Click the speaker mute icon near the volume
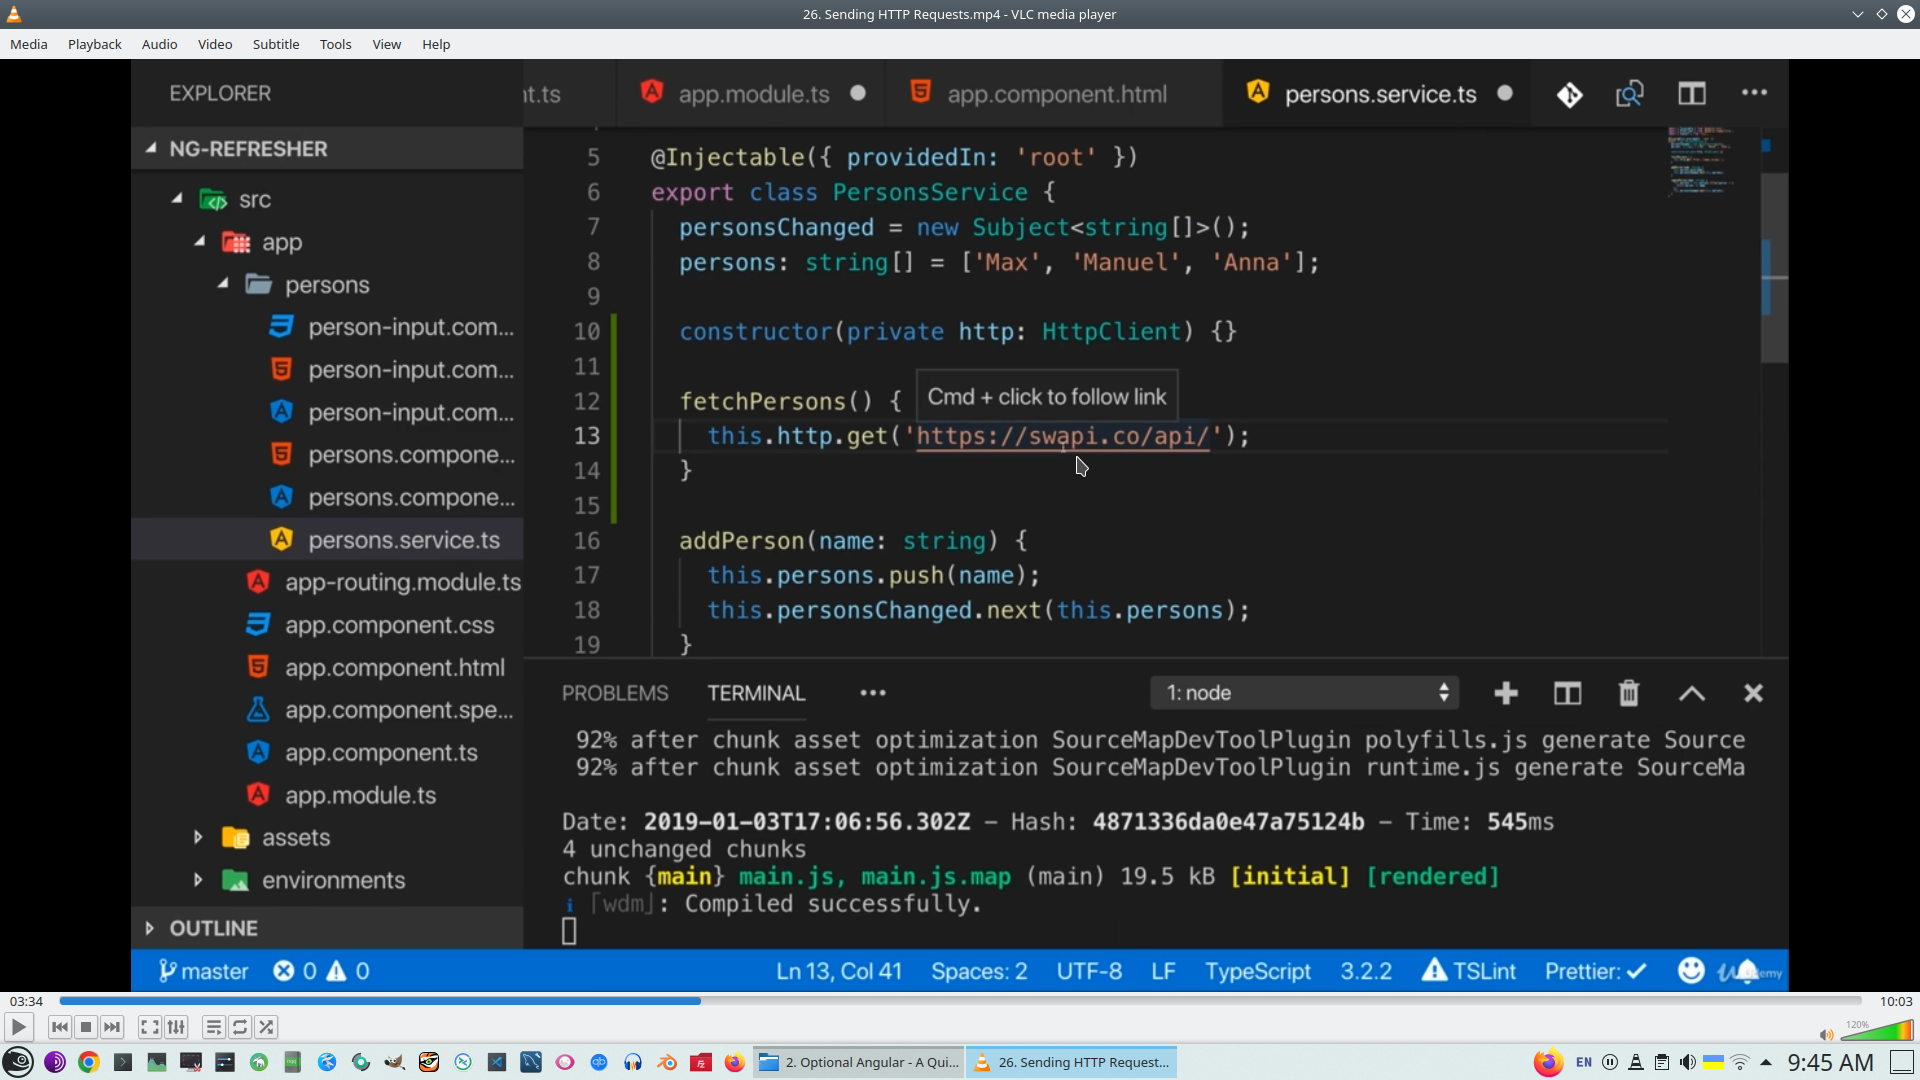 coord(1826,1035)
